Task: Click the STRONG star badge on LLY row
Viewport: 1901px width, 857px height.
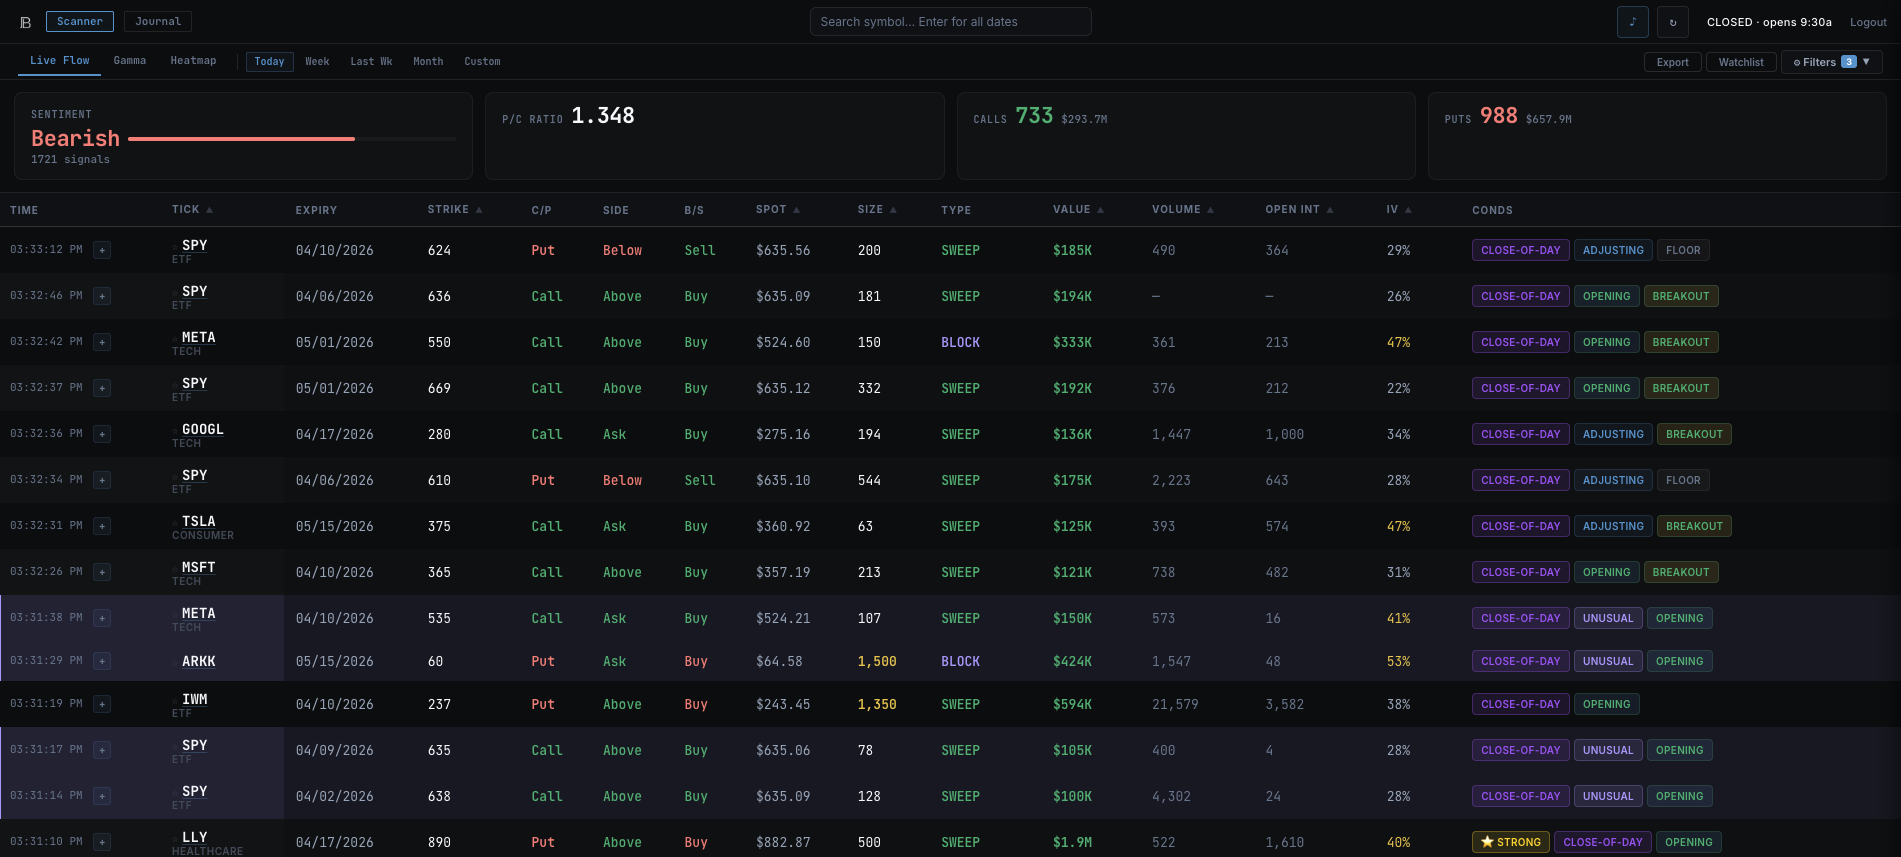Action: [1510, 842]
